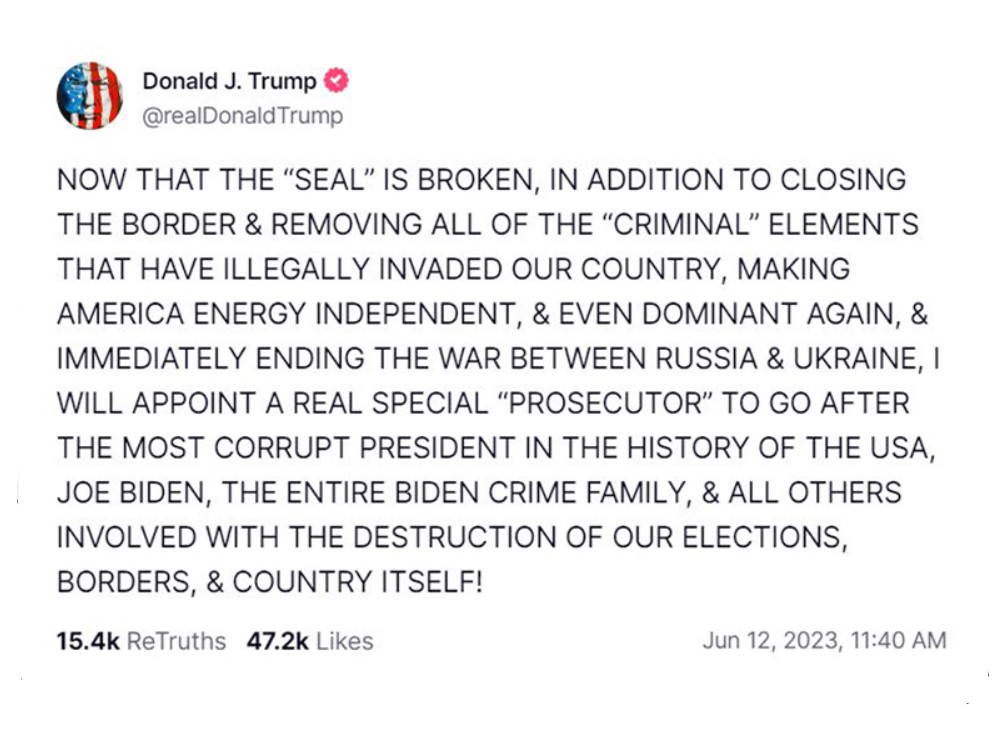Click the Likes label
This screenshot has height=738, width=1005.
[x=345, y=641]
